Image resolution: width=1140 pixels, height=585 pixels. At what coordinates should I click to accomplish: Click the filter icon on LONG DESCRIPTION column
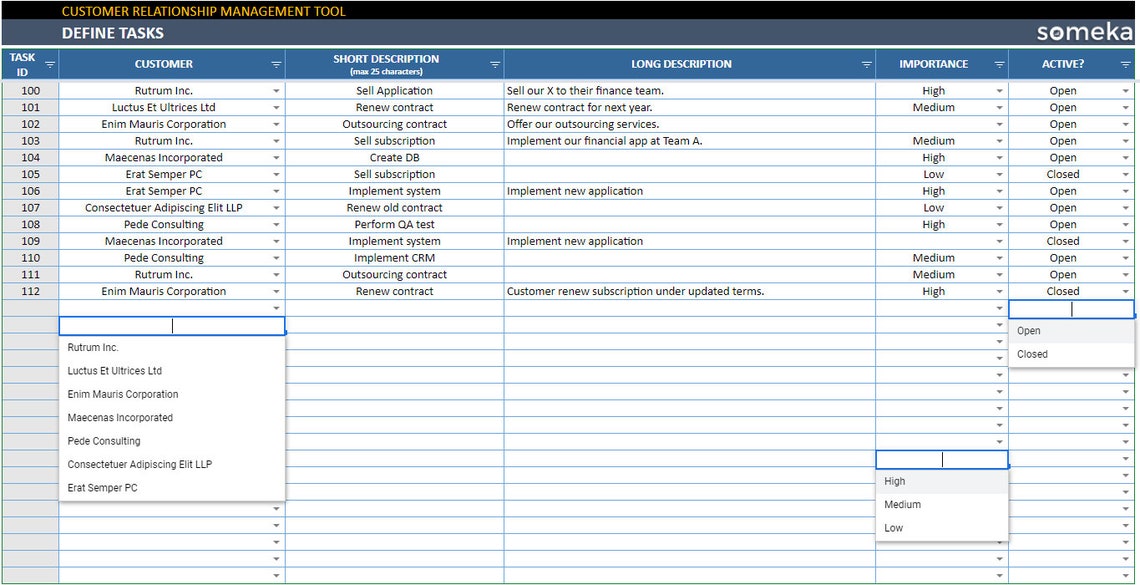pos(867,63)
